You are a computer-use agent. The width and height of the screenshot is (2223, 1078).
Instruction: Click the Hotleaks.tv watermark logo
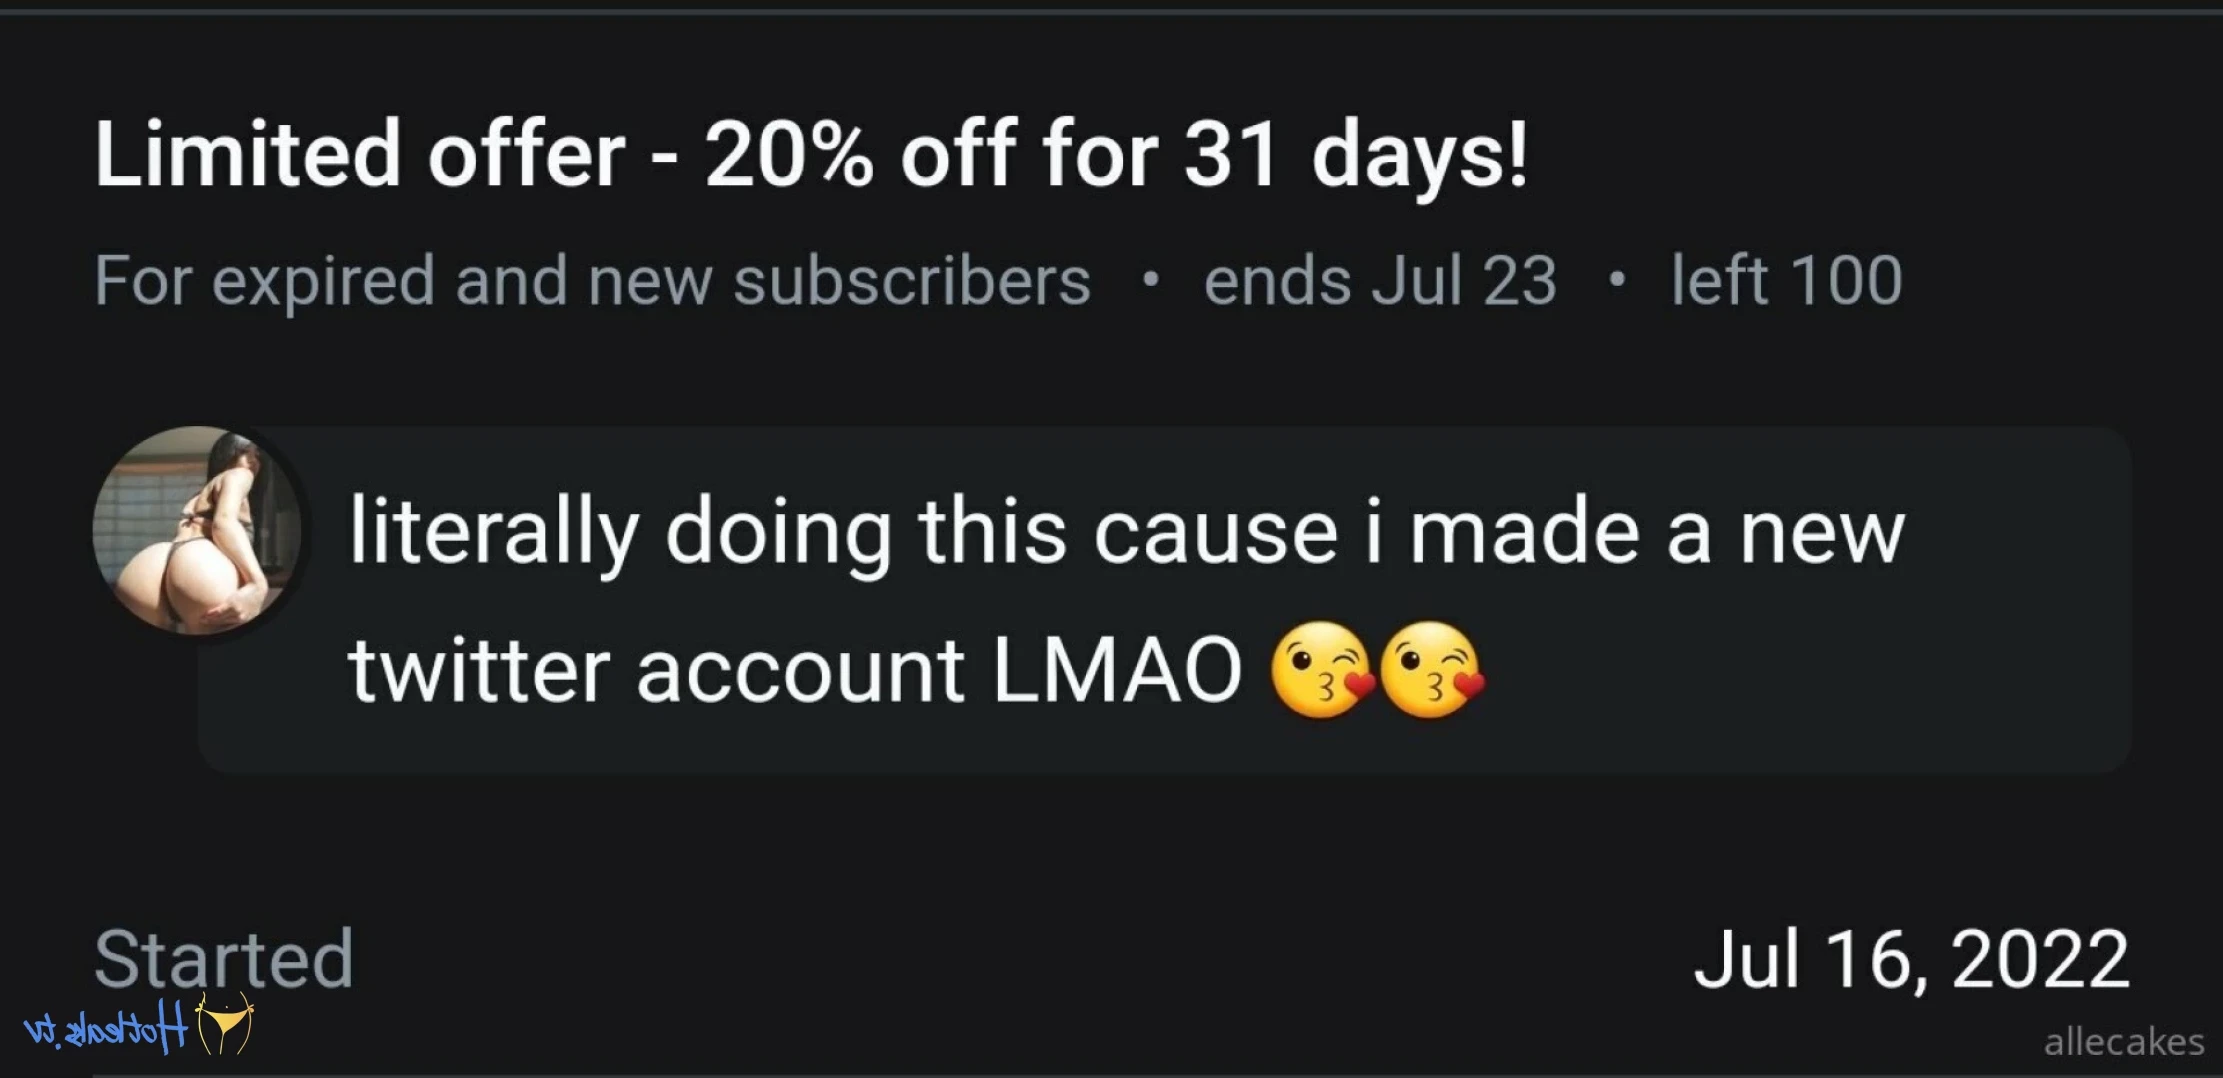point(138,1027)
